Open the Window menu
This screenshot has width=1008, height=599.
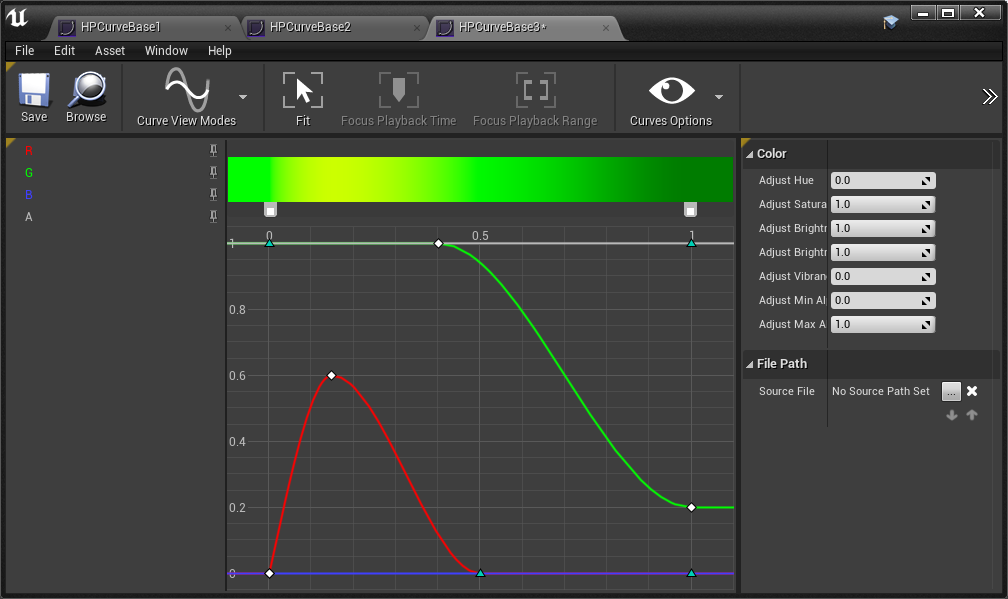166,51
